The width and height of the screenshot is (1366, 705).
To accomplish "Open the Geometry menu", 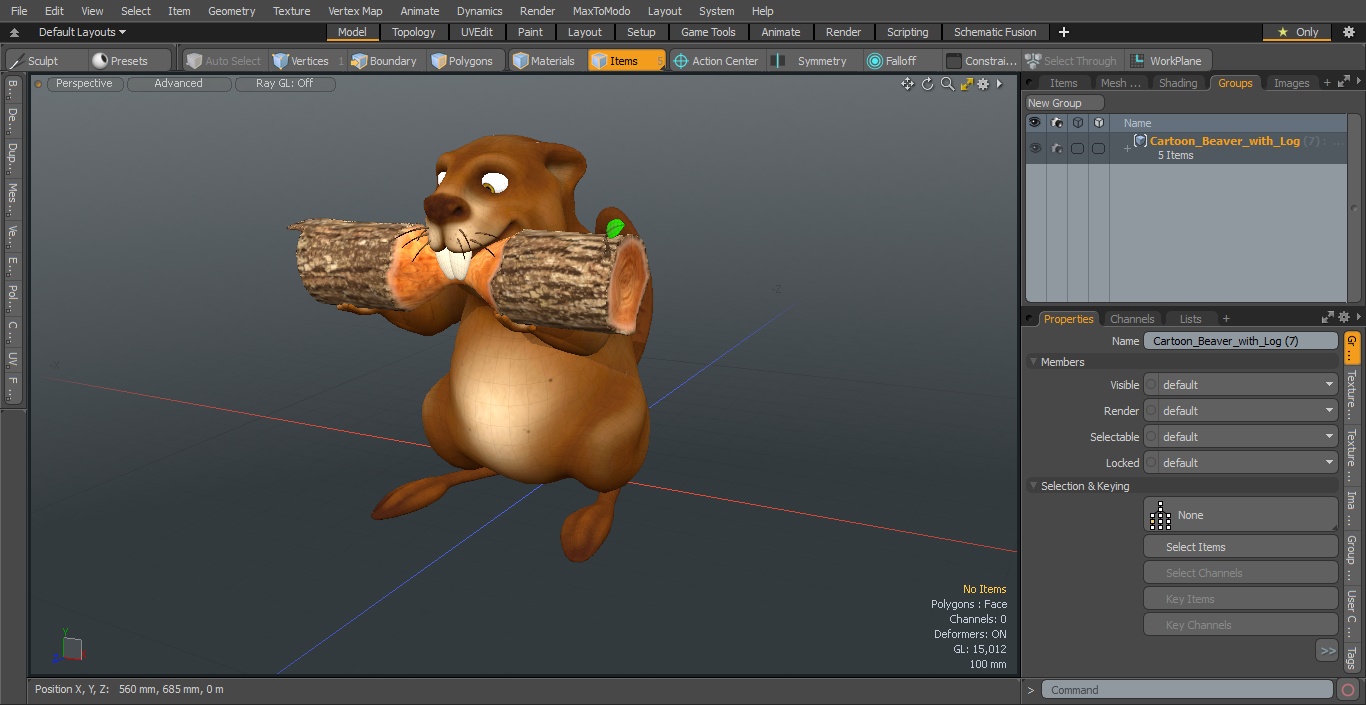I will pyautogui.click(x=232, y=11).
